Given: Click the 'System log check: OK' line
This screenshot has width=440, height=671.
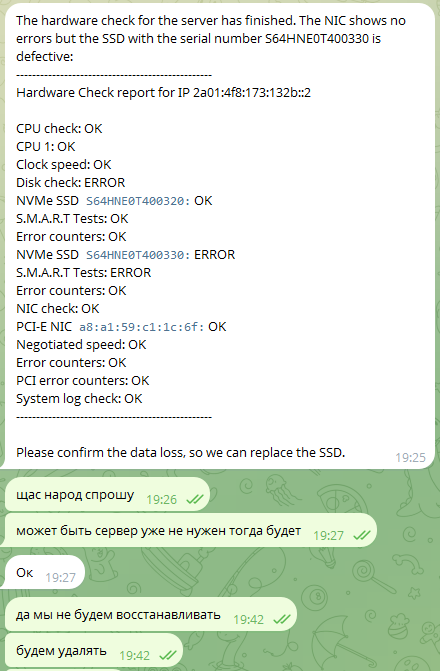Looking at the screenshot, I should pyautogui.click(x=79, y=398).
